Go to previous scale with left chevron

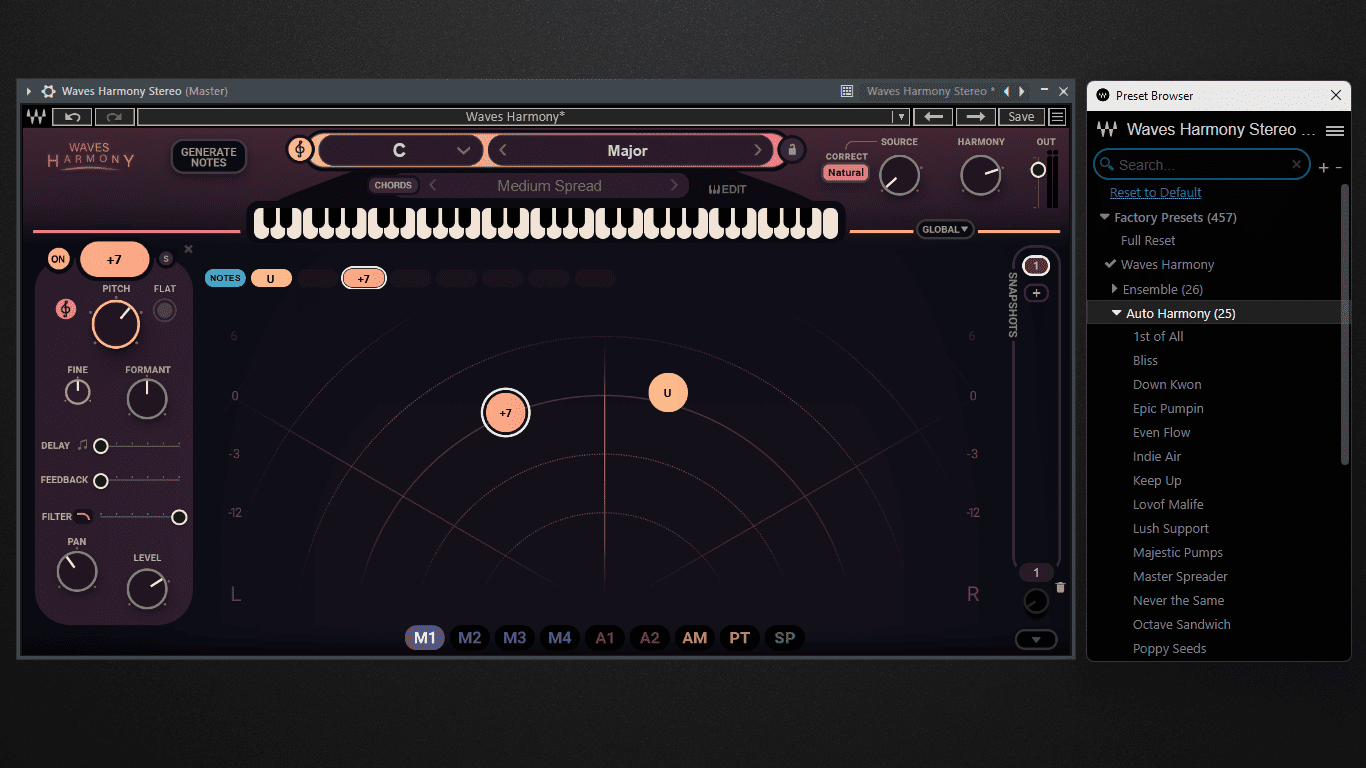point(504,150)
